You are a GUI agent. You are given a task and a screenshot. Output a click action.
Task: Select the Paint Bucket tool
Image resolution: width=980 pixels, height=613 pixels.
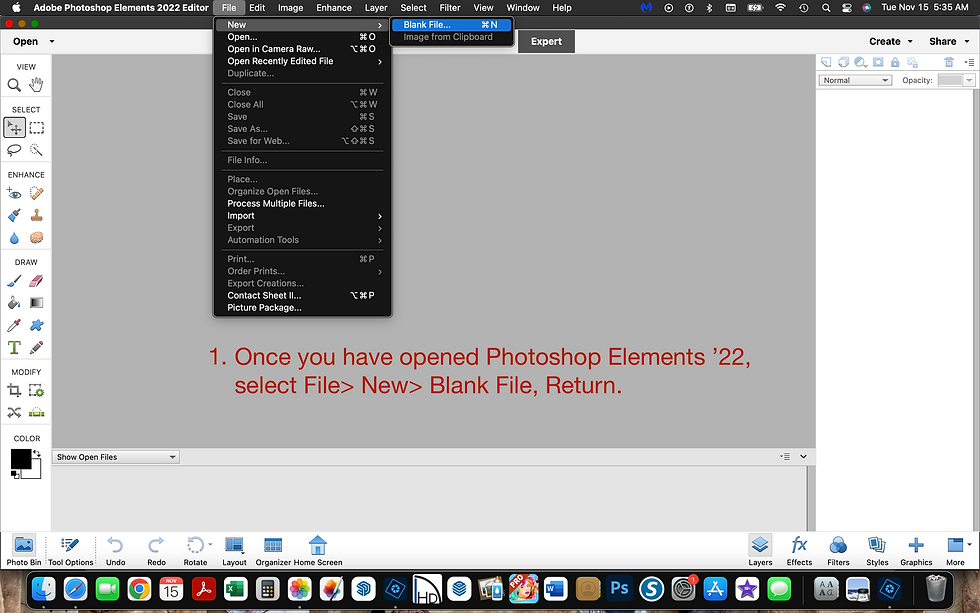click(14, 303)
